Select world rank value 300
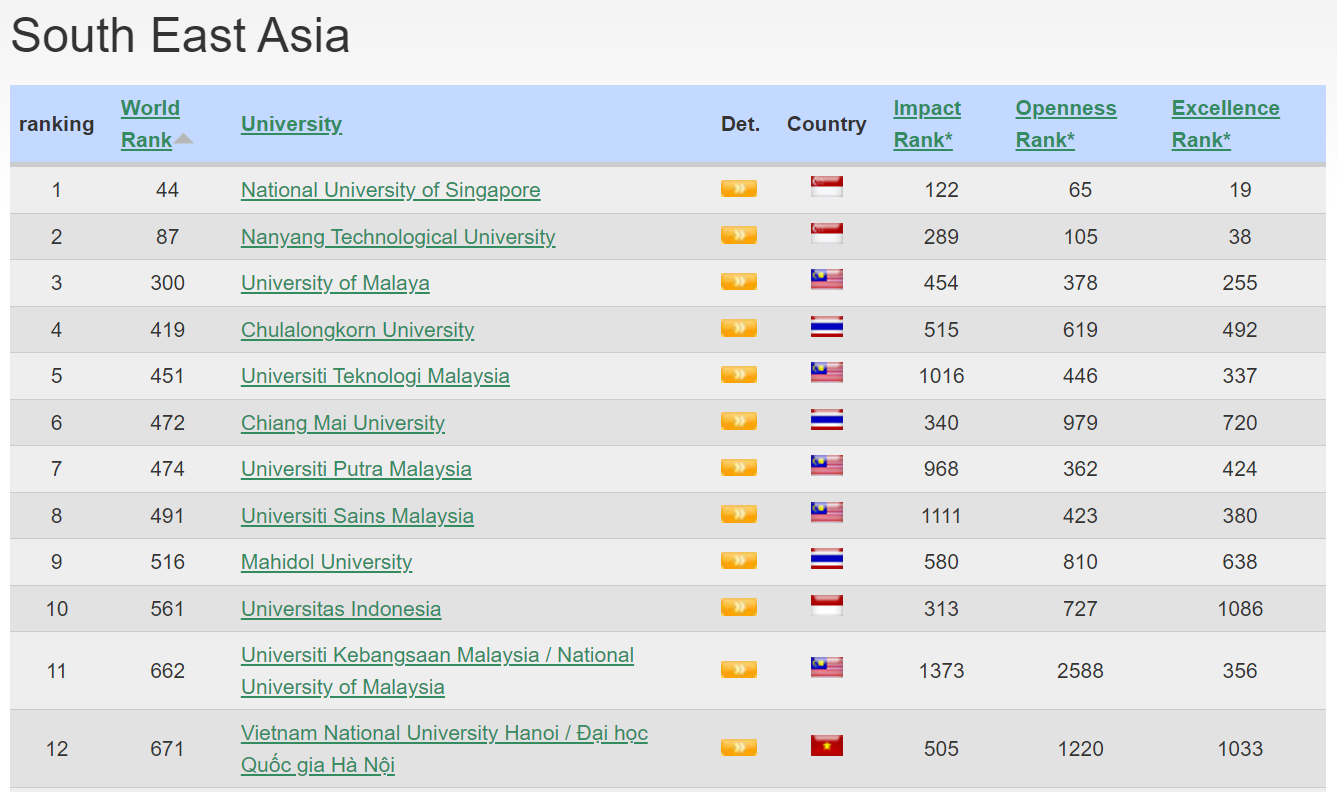Image resolution: width=1337 pixels, height=792 pixels. [x=167, y=283]
